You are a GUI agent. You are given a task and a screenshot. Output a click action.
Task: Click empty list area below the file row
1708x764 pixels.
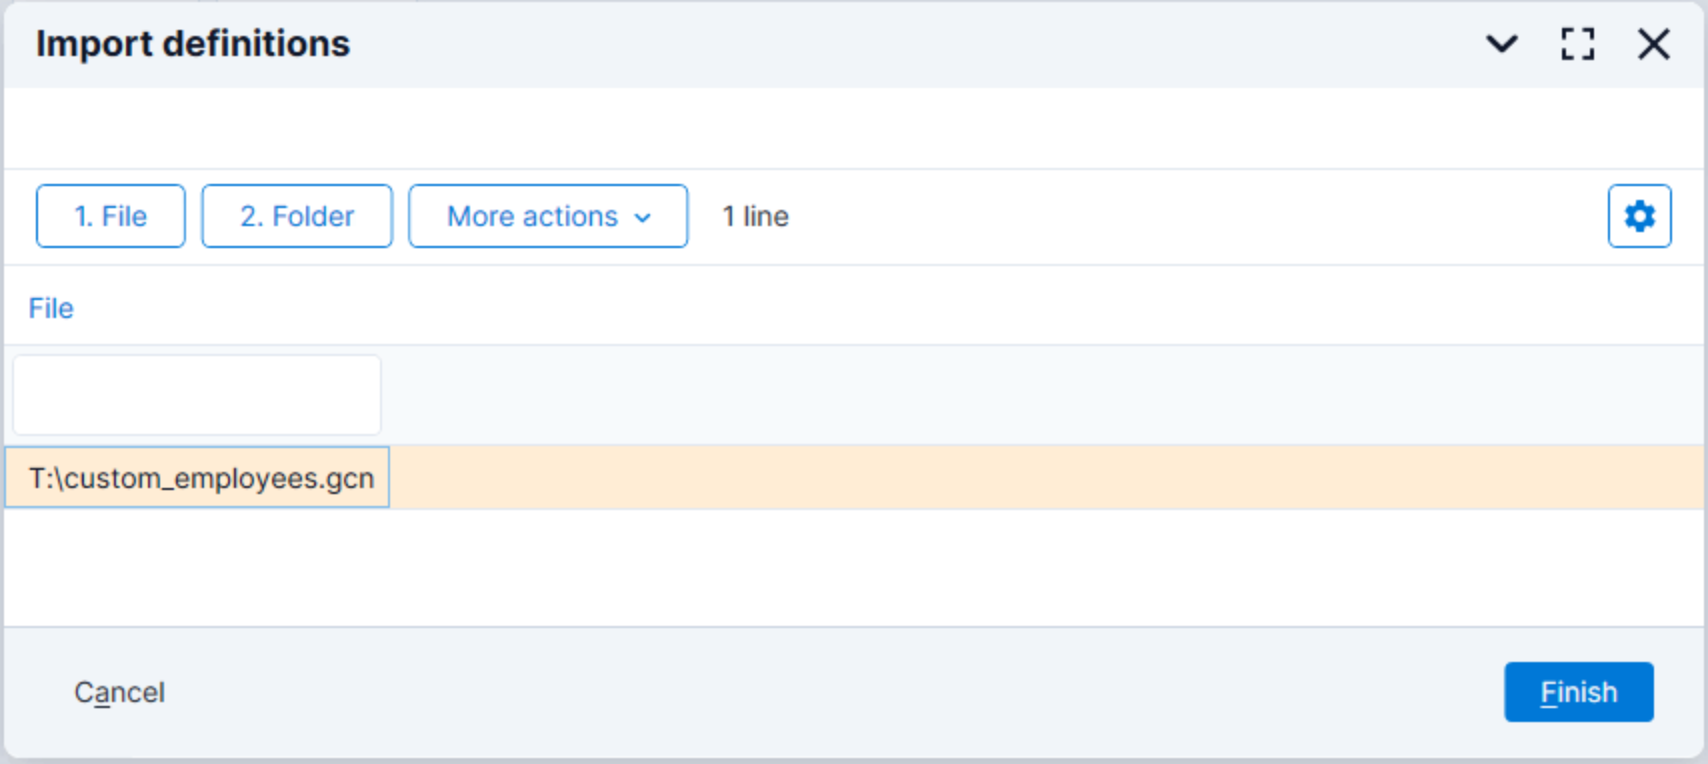[853, 568]
